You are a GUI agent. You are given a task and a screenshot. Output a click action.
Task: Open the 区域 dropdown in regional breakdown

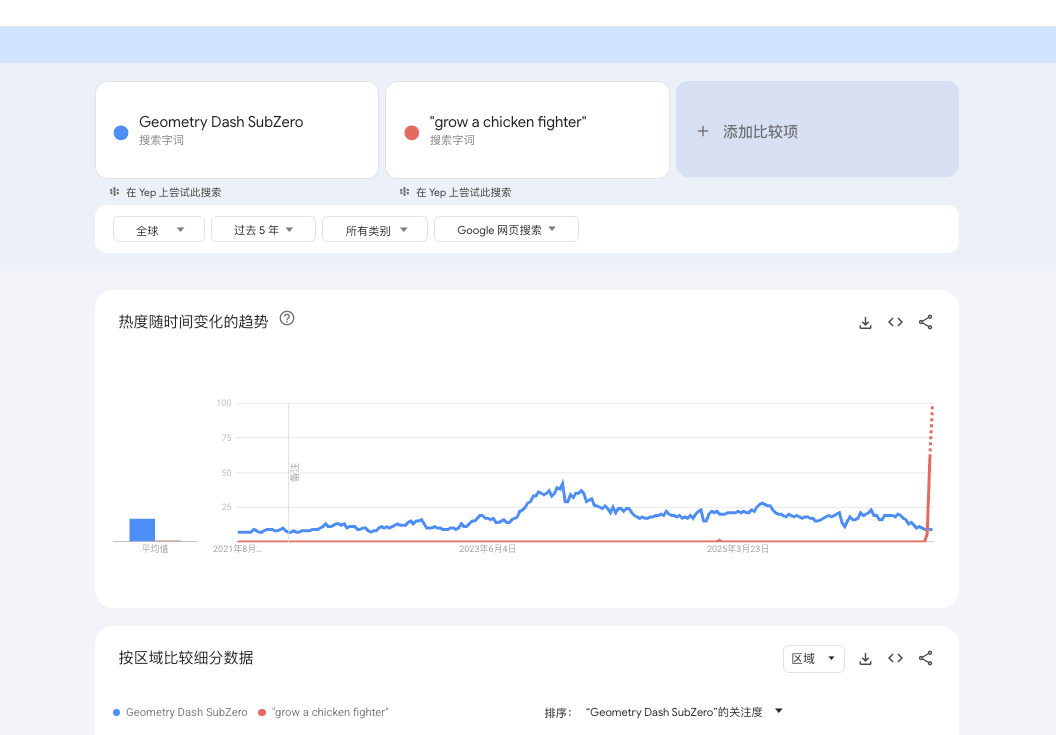(814, 658)
